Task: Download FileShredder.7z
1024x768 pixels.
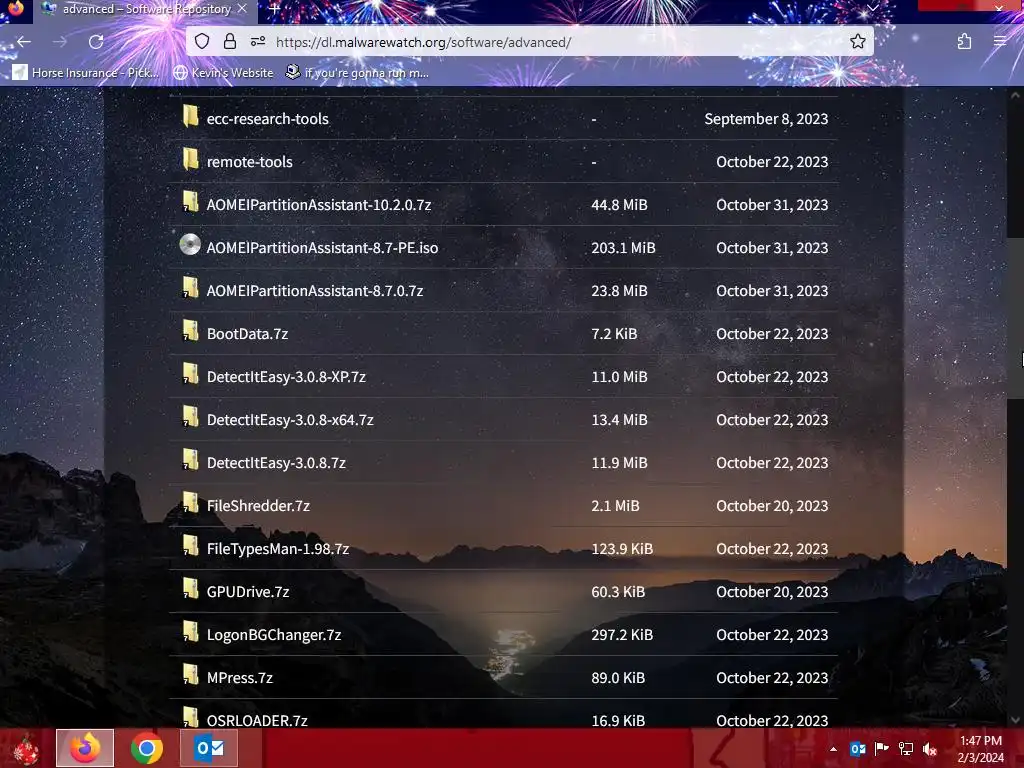Action: pyautogui.click(x=258, y=506)
